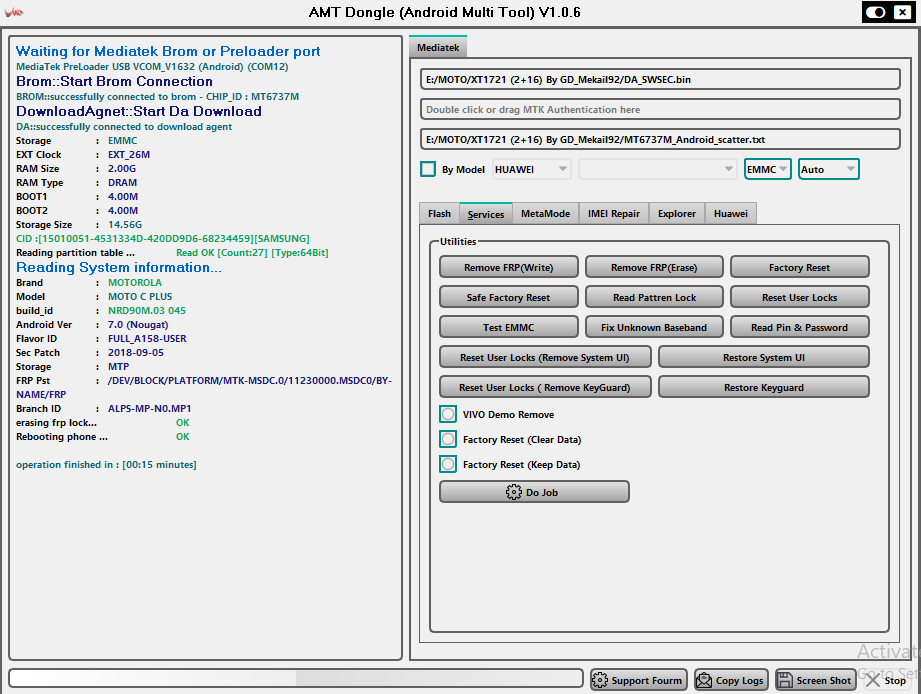The width and height of the screenshot is (921, 694).
Task: Click the NRD90M.03 045 build id value
Action: 147,311
